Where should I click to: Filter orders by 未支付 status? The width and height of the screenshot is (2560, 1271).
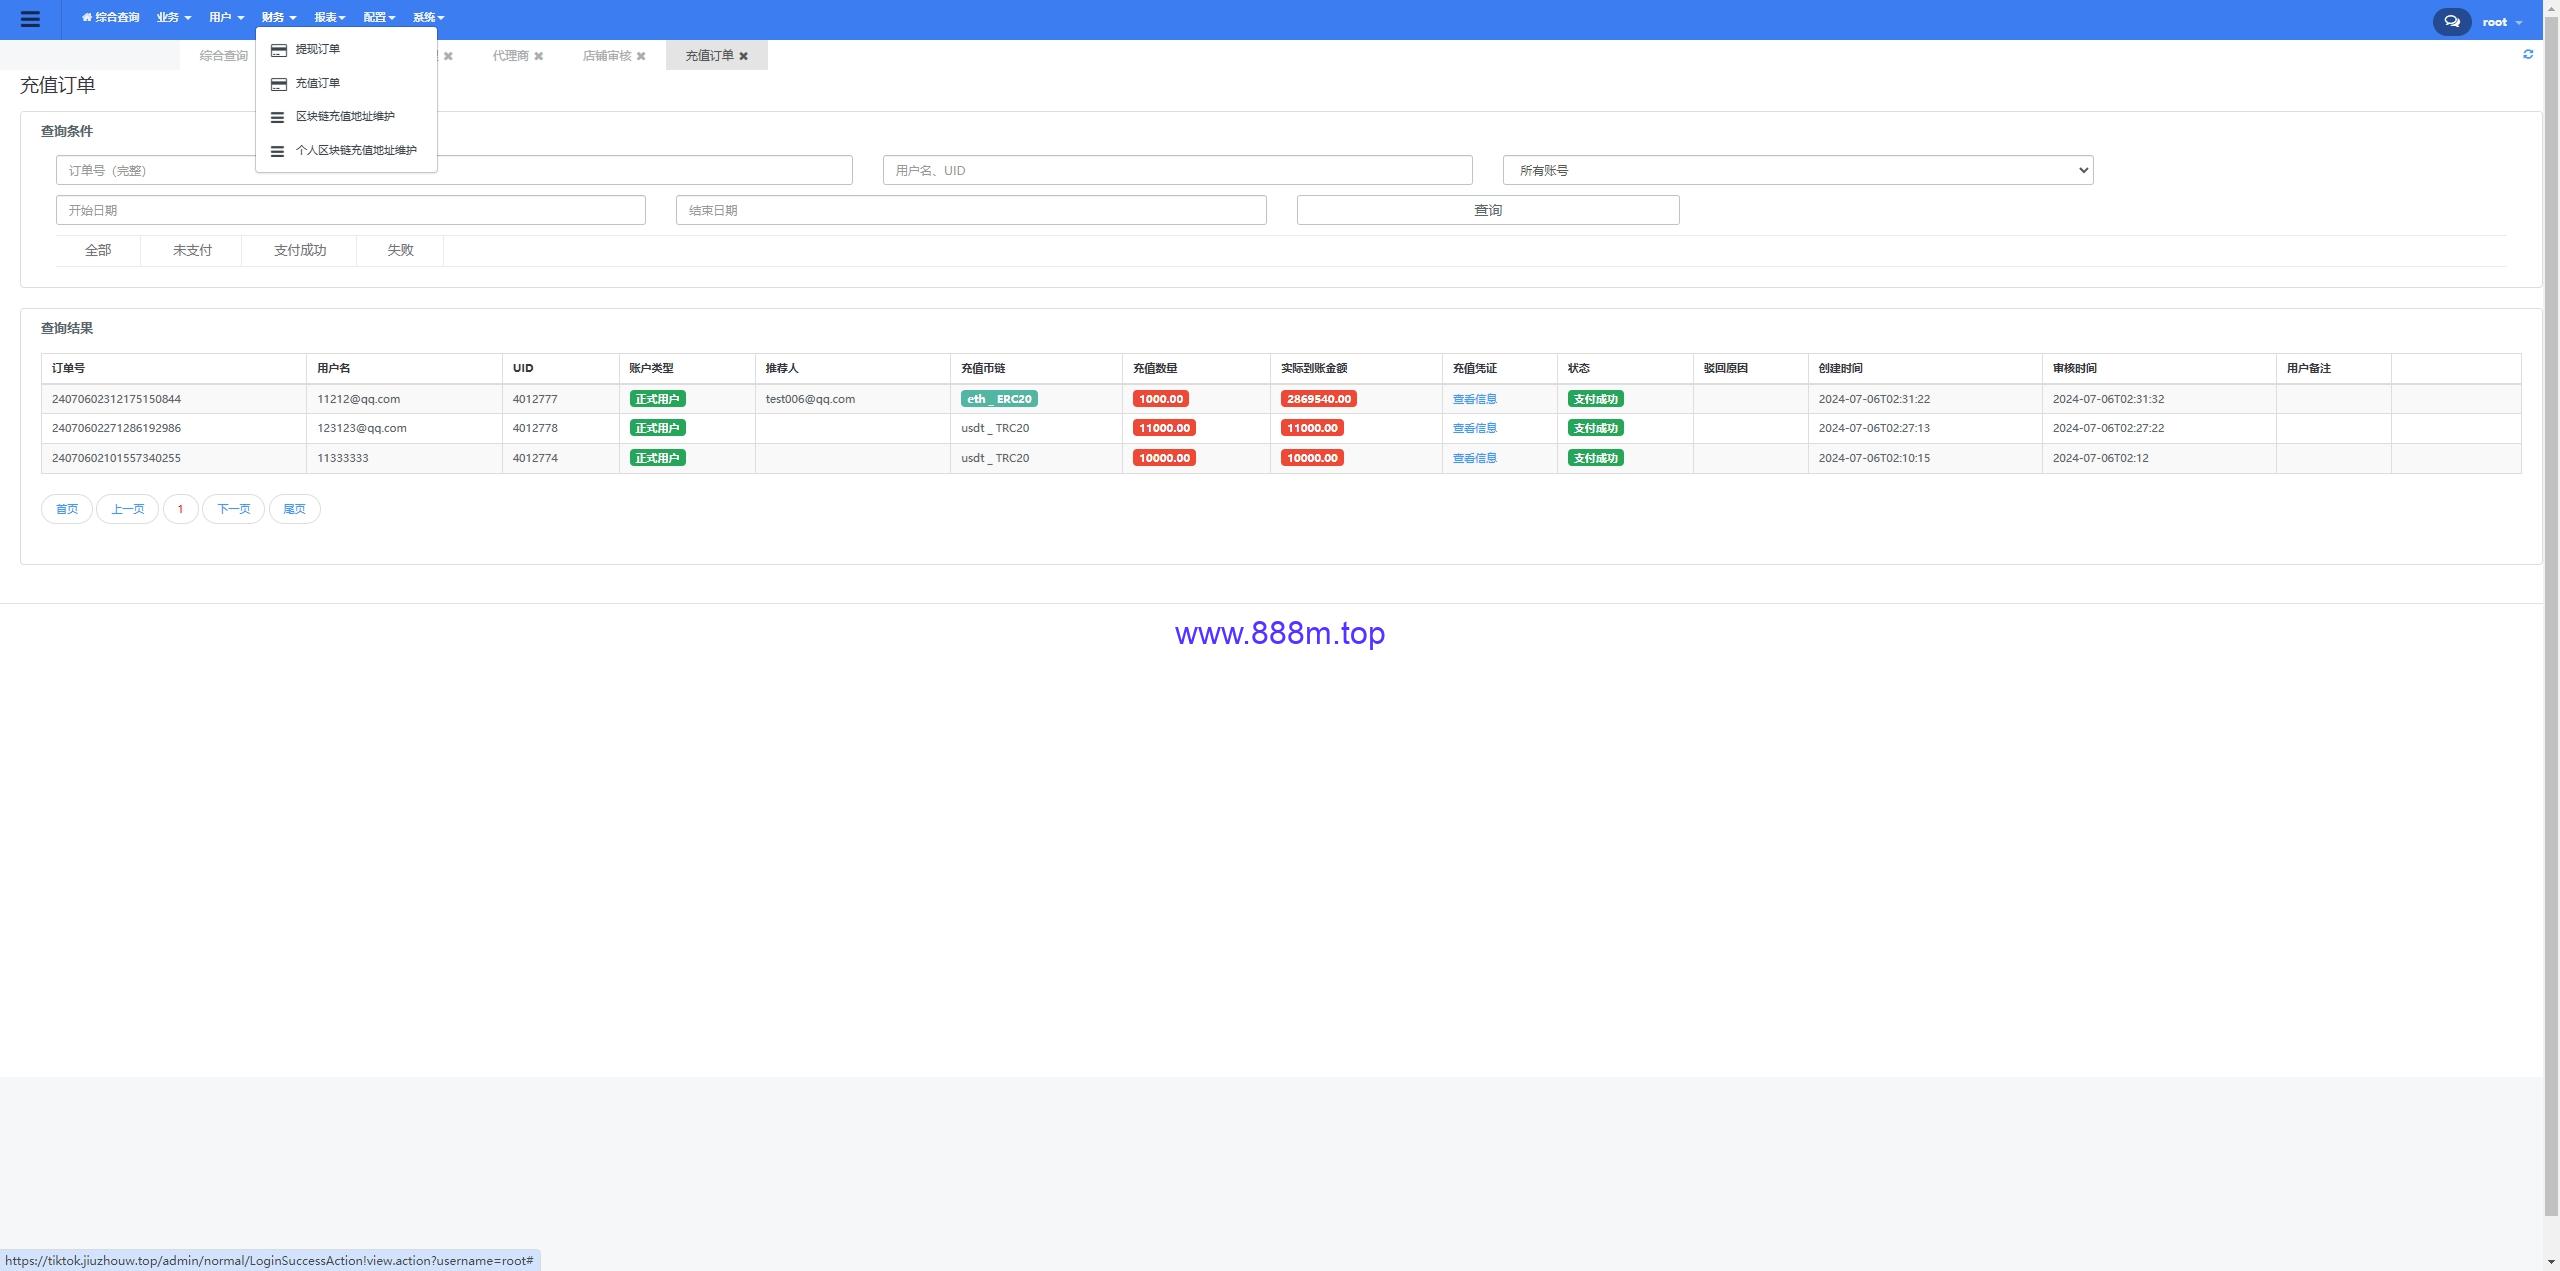click(192, 250)
